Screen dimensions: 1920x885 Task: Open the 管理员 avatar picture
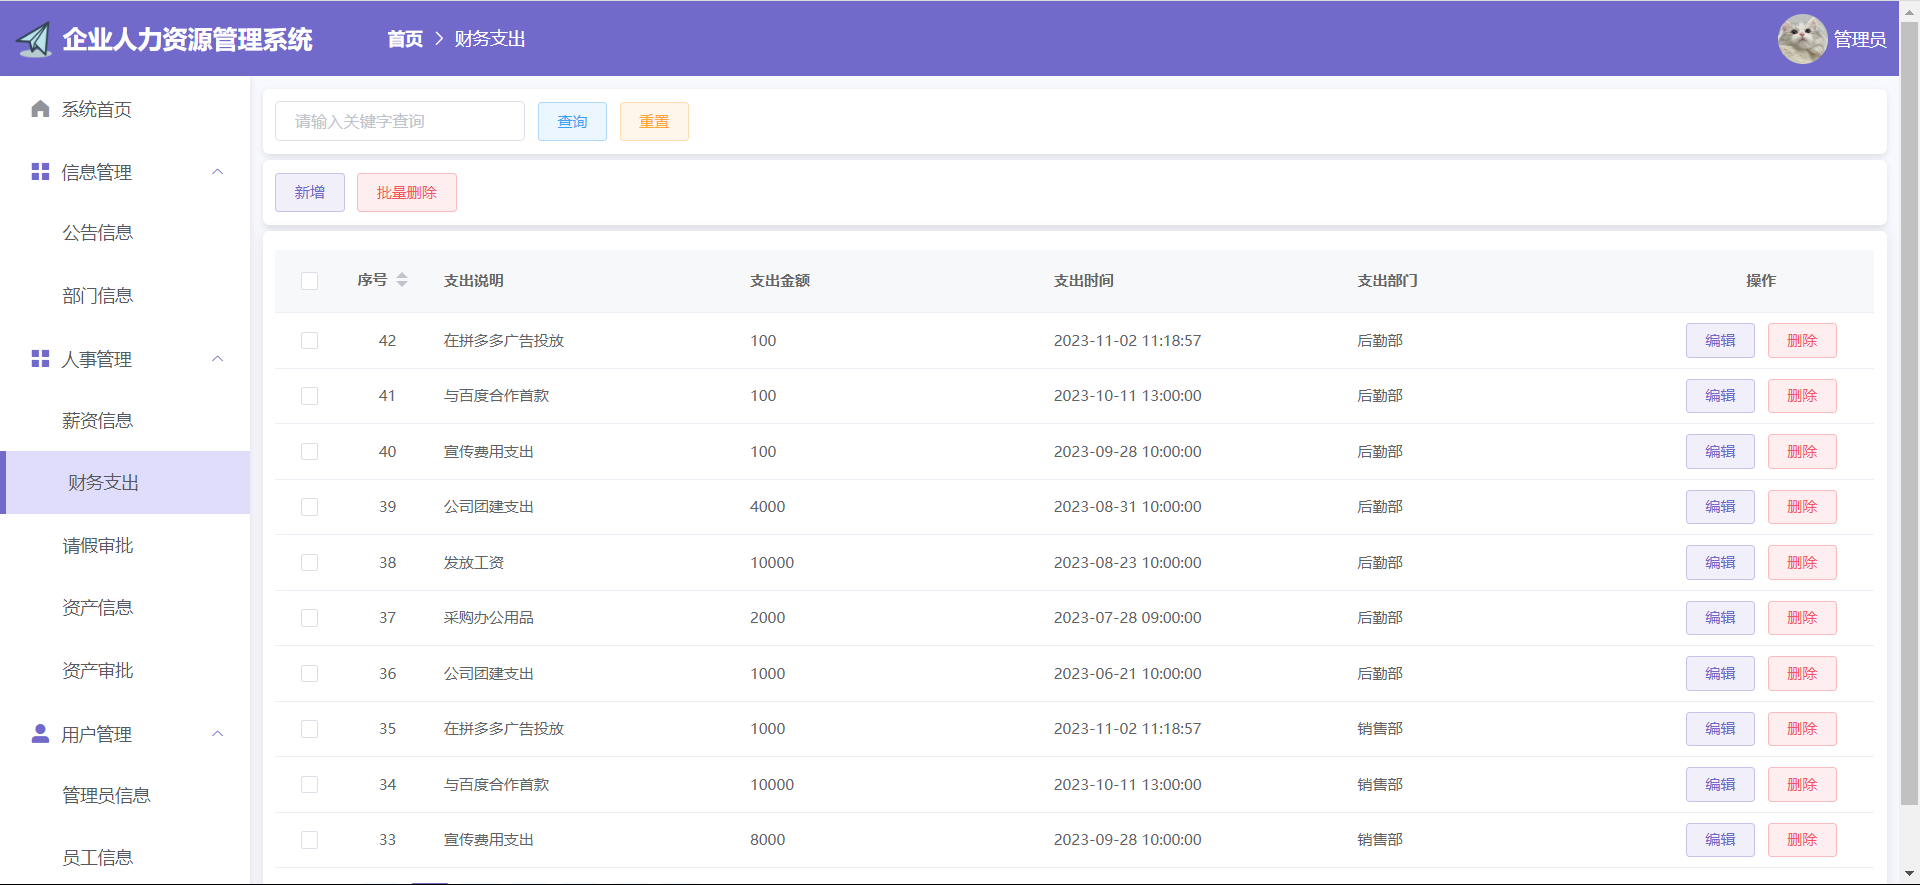1802,39
